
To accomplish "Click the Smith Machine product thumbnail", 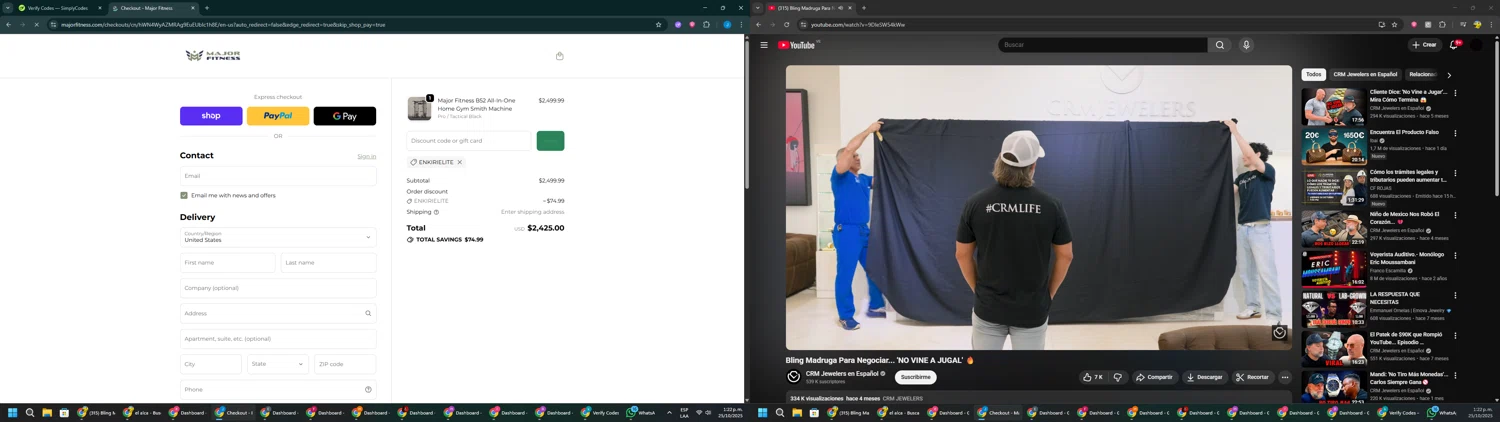I will point(419,108).
